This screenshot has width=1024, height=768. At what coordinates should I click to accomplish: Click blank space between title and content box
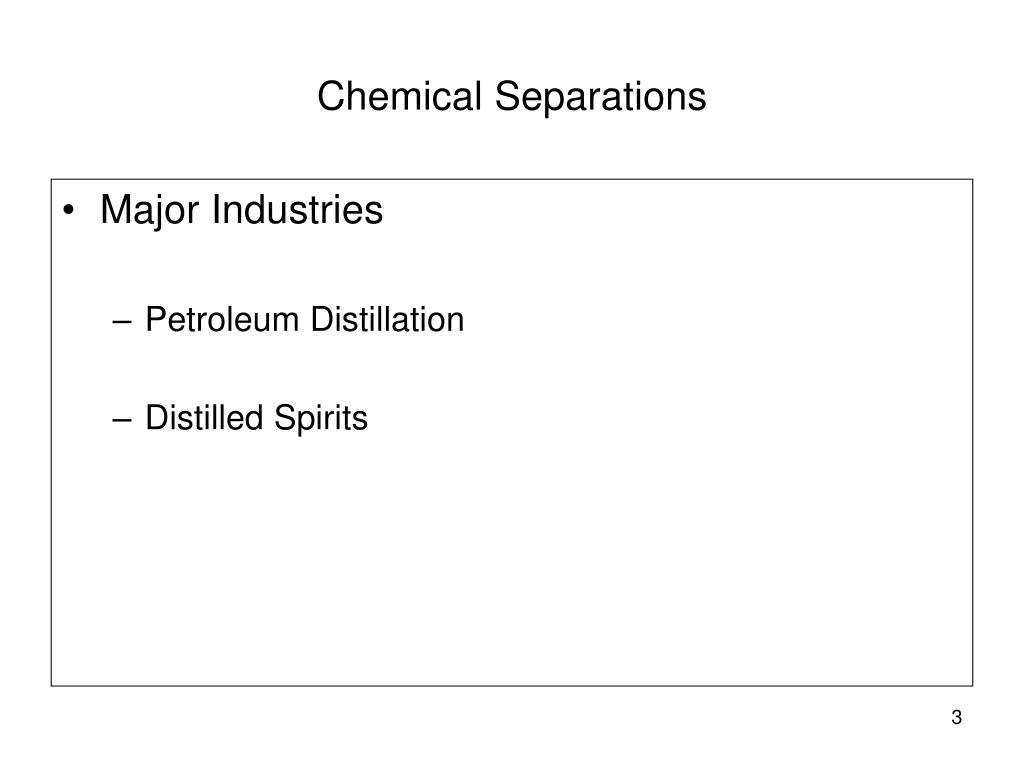click(x=512, y=150)
